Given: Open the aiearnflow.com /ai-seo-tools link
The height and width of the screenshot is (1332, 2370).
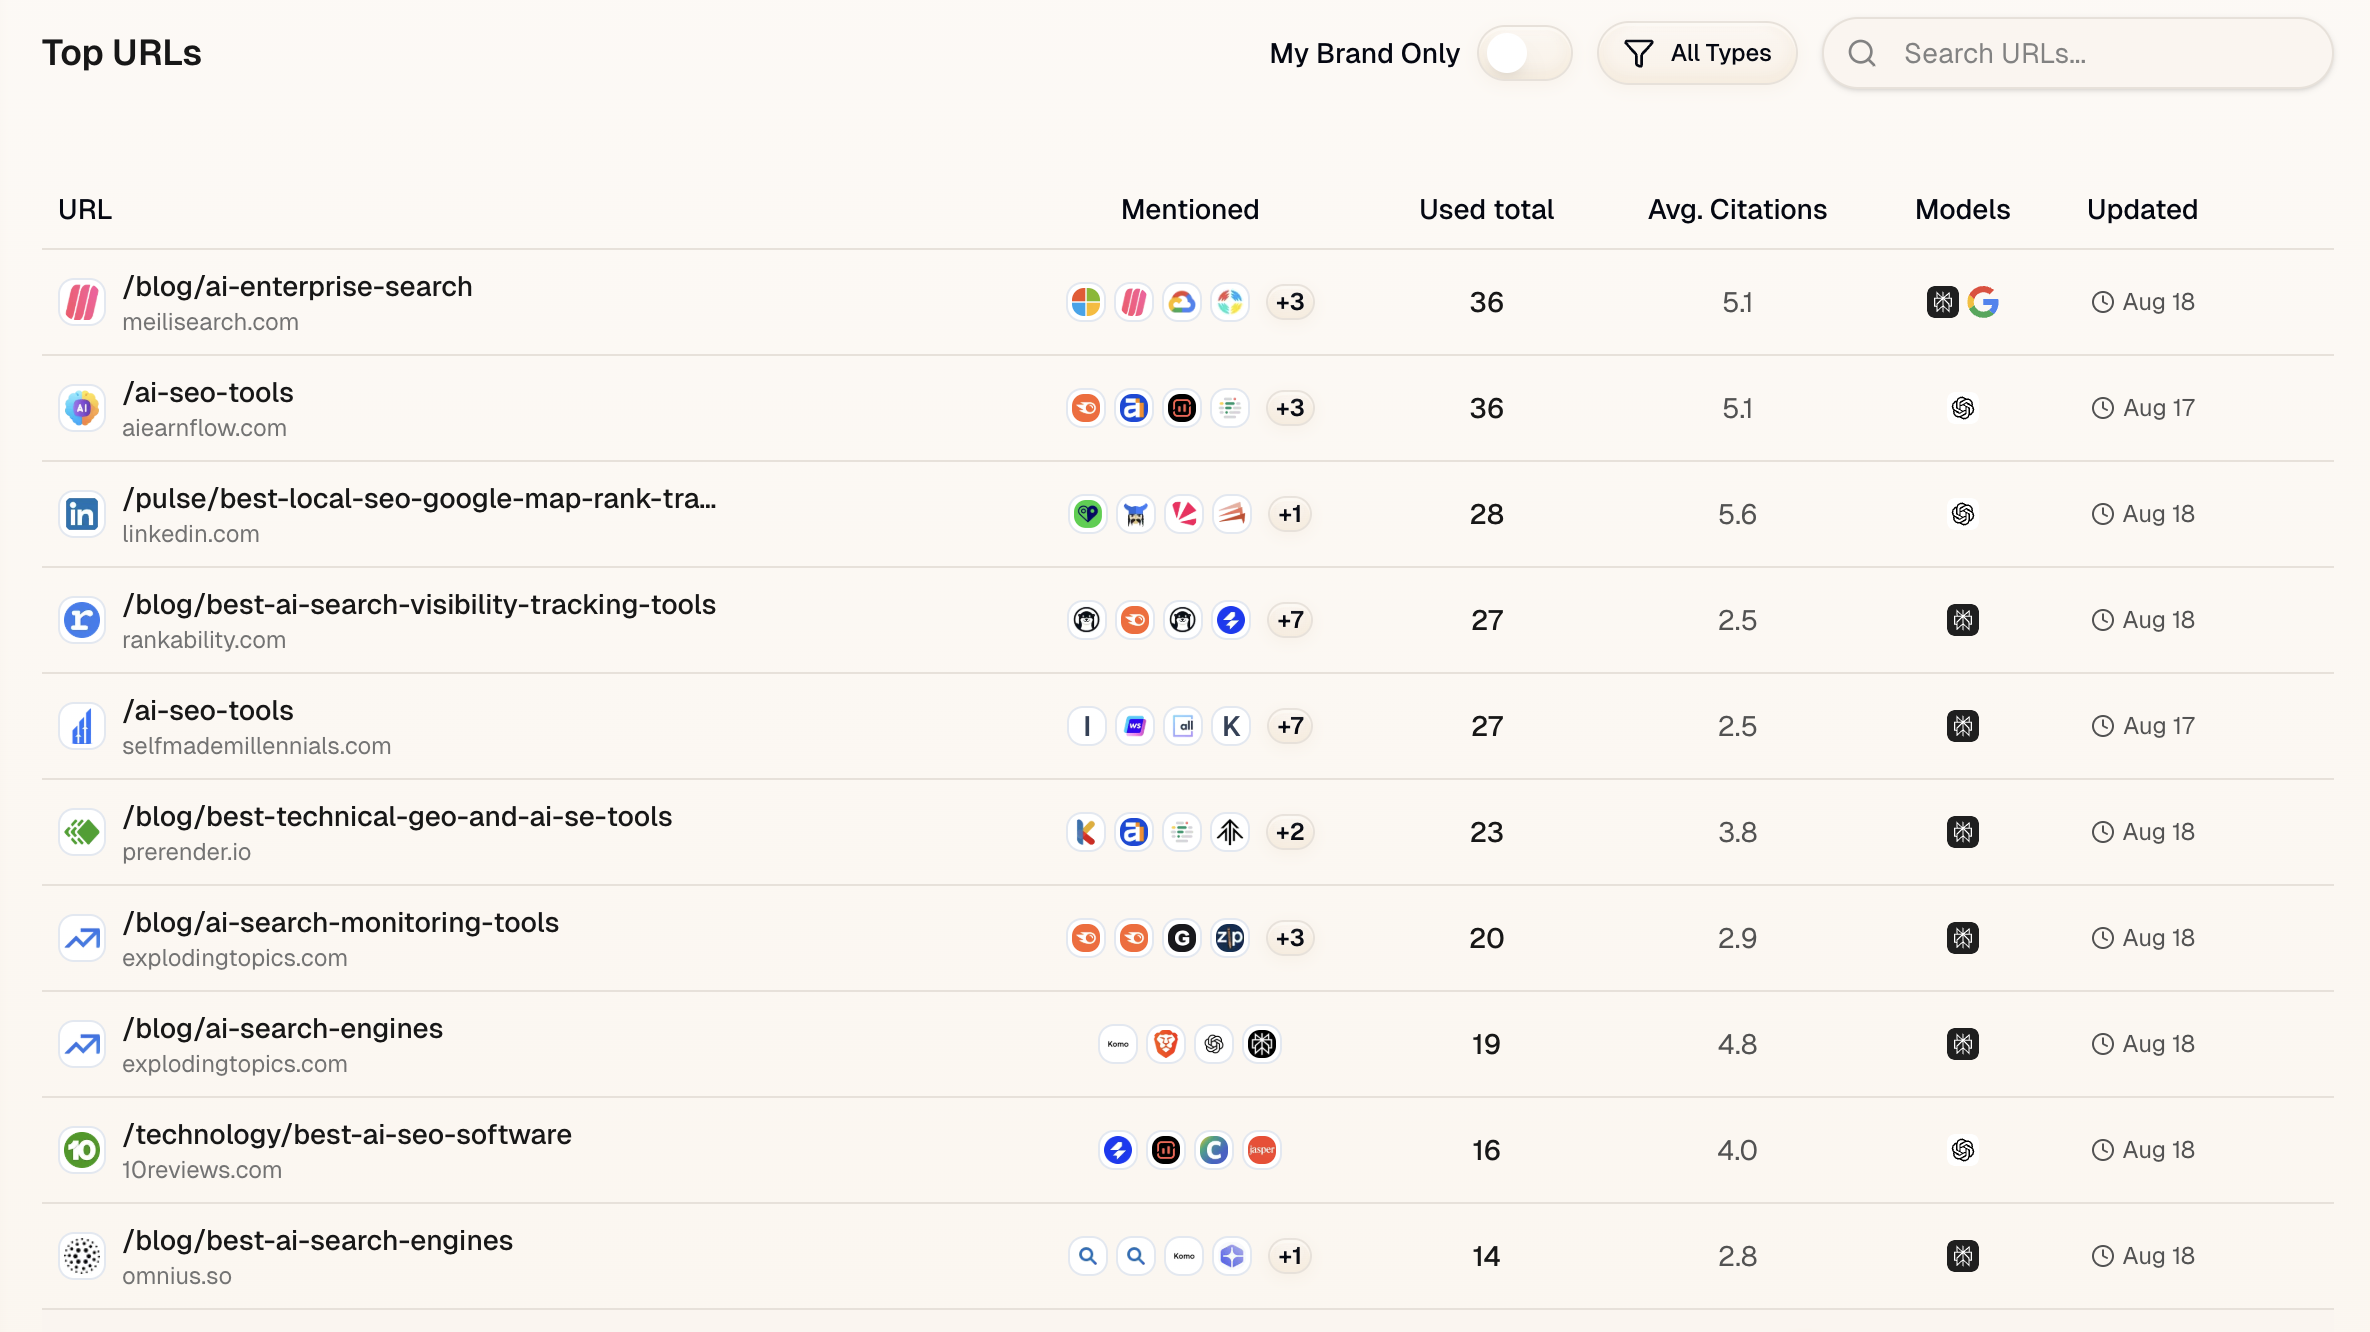Looking at the screenshot, I should [208, 393].
